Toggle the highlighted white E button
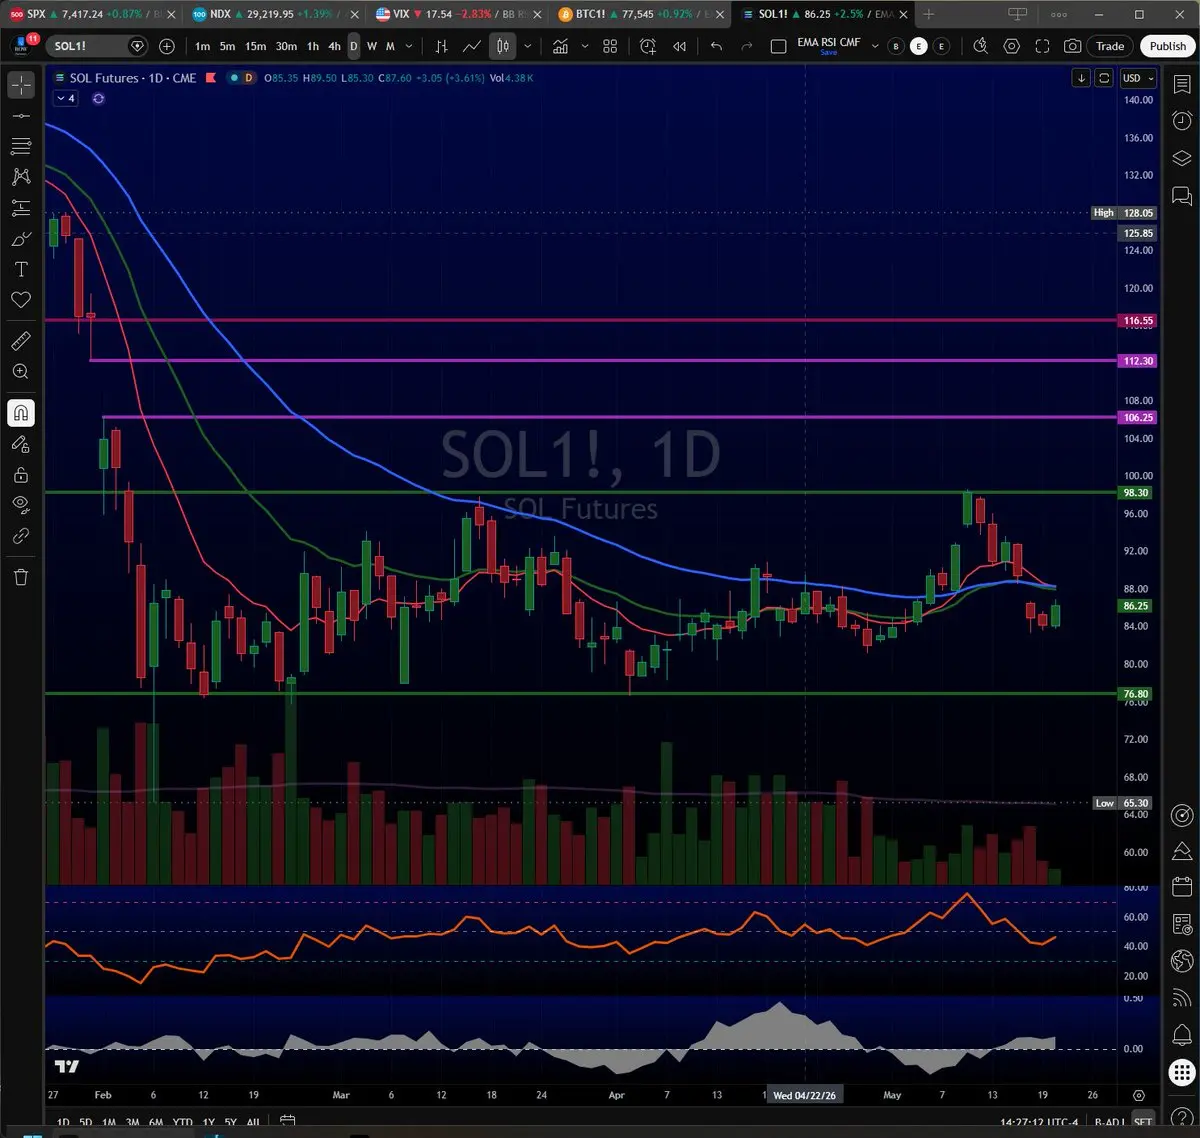This screenshot has width=1200, height=1138. [x=918, y=46]
